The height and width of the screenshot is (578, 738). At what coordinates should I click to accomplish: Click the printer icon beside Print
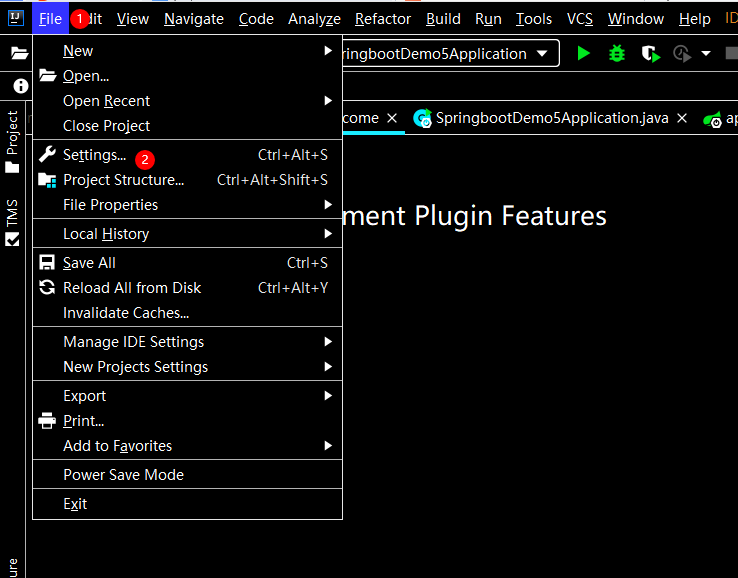47,420
